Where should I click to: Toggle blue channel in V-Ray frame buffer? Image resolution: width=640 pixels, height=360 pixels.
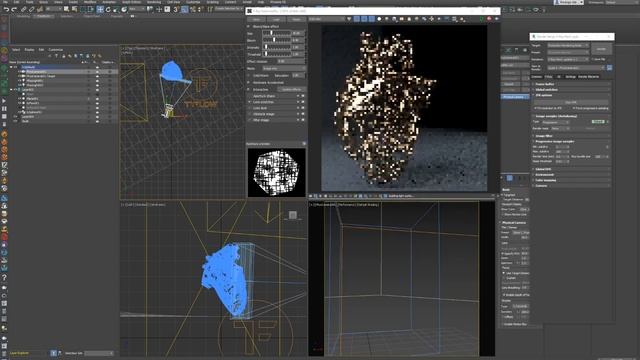pos(371,19)
